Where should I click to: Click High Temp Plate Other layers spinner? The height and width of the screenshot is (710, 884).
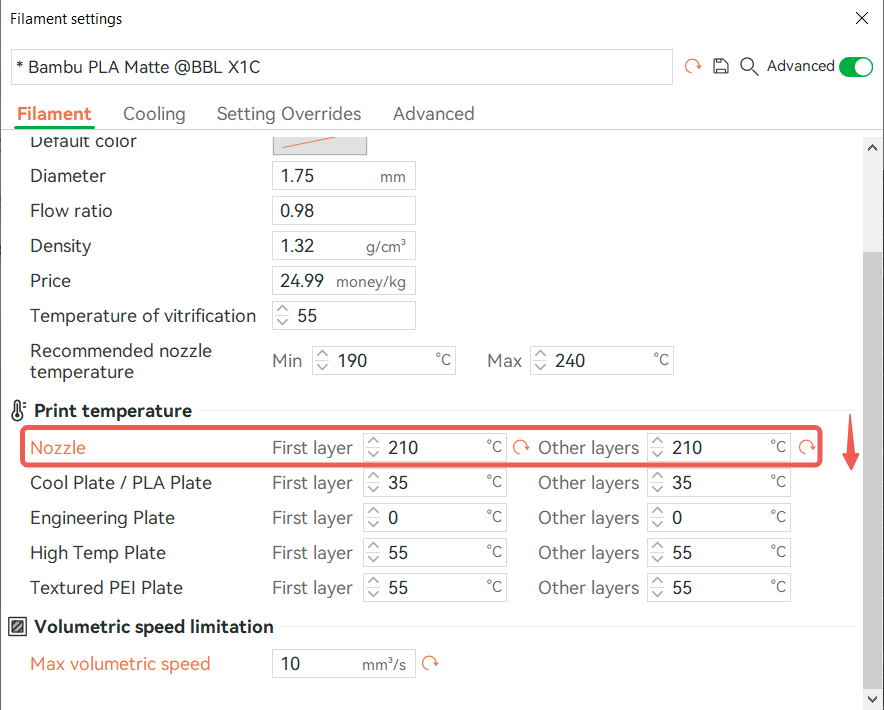pos(657,553)
